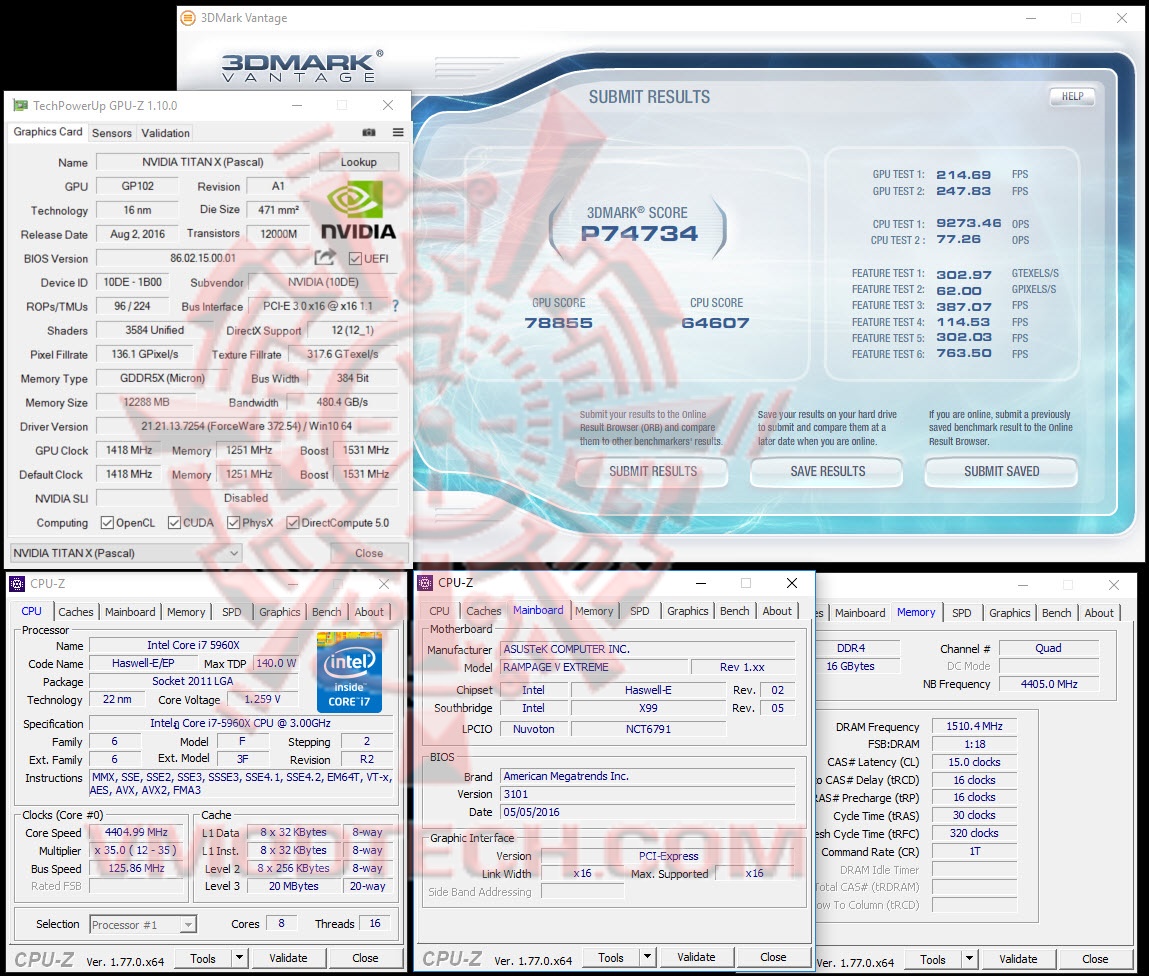
Task: Click the GPU-Z screenshot camera icon
Action: (369, 133)
